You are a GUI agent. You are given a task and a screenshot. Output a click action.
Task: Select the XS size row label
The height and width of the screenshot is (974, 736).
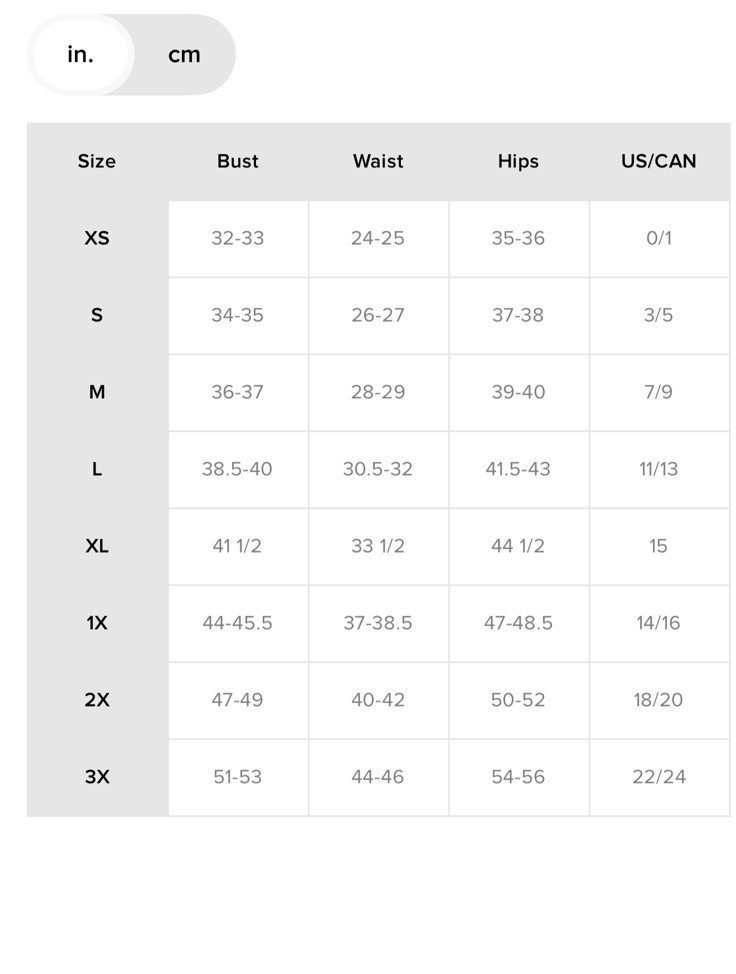(x=97, y=239)
